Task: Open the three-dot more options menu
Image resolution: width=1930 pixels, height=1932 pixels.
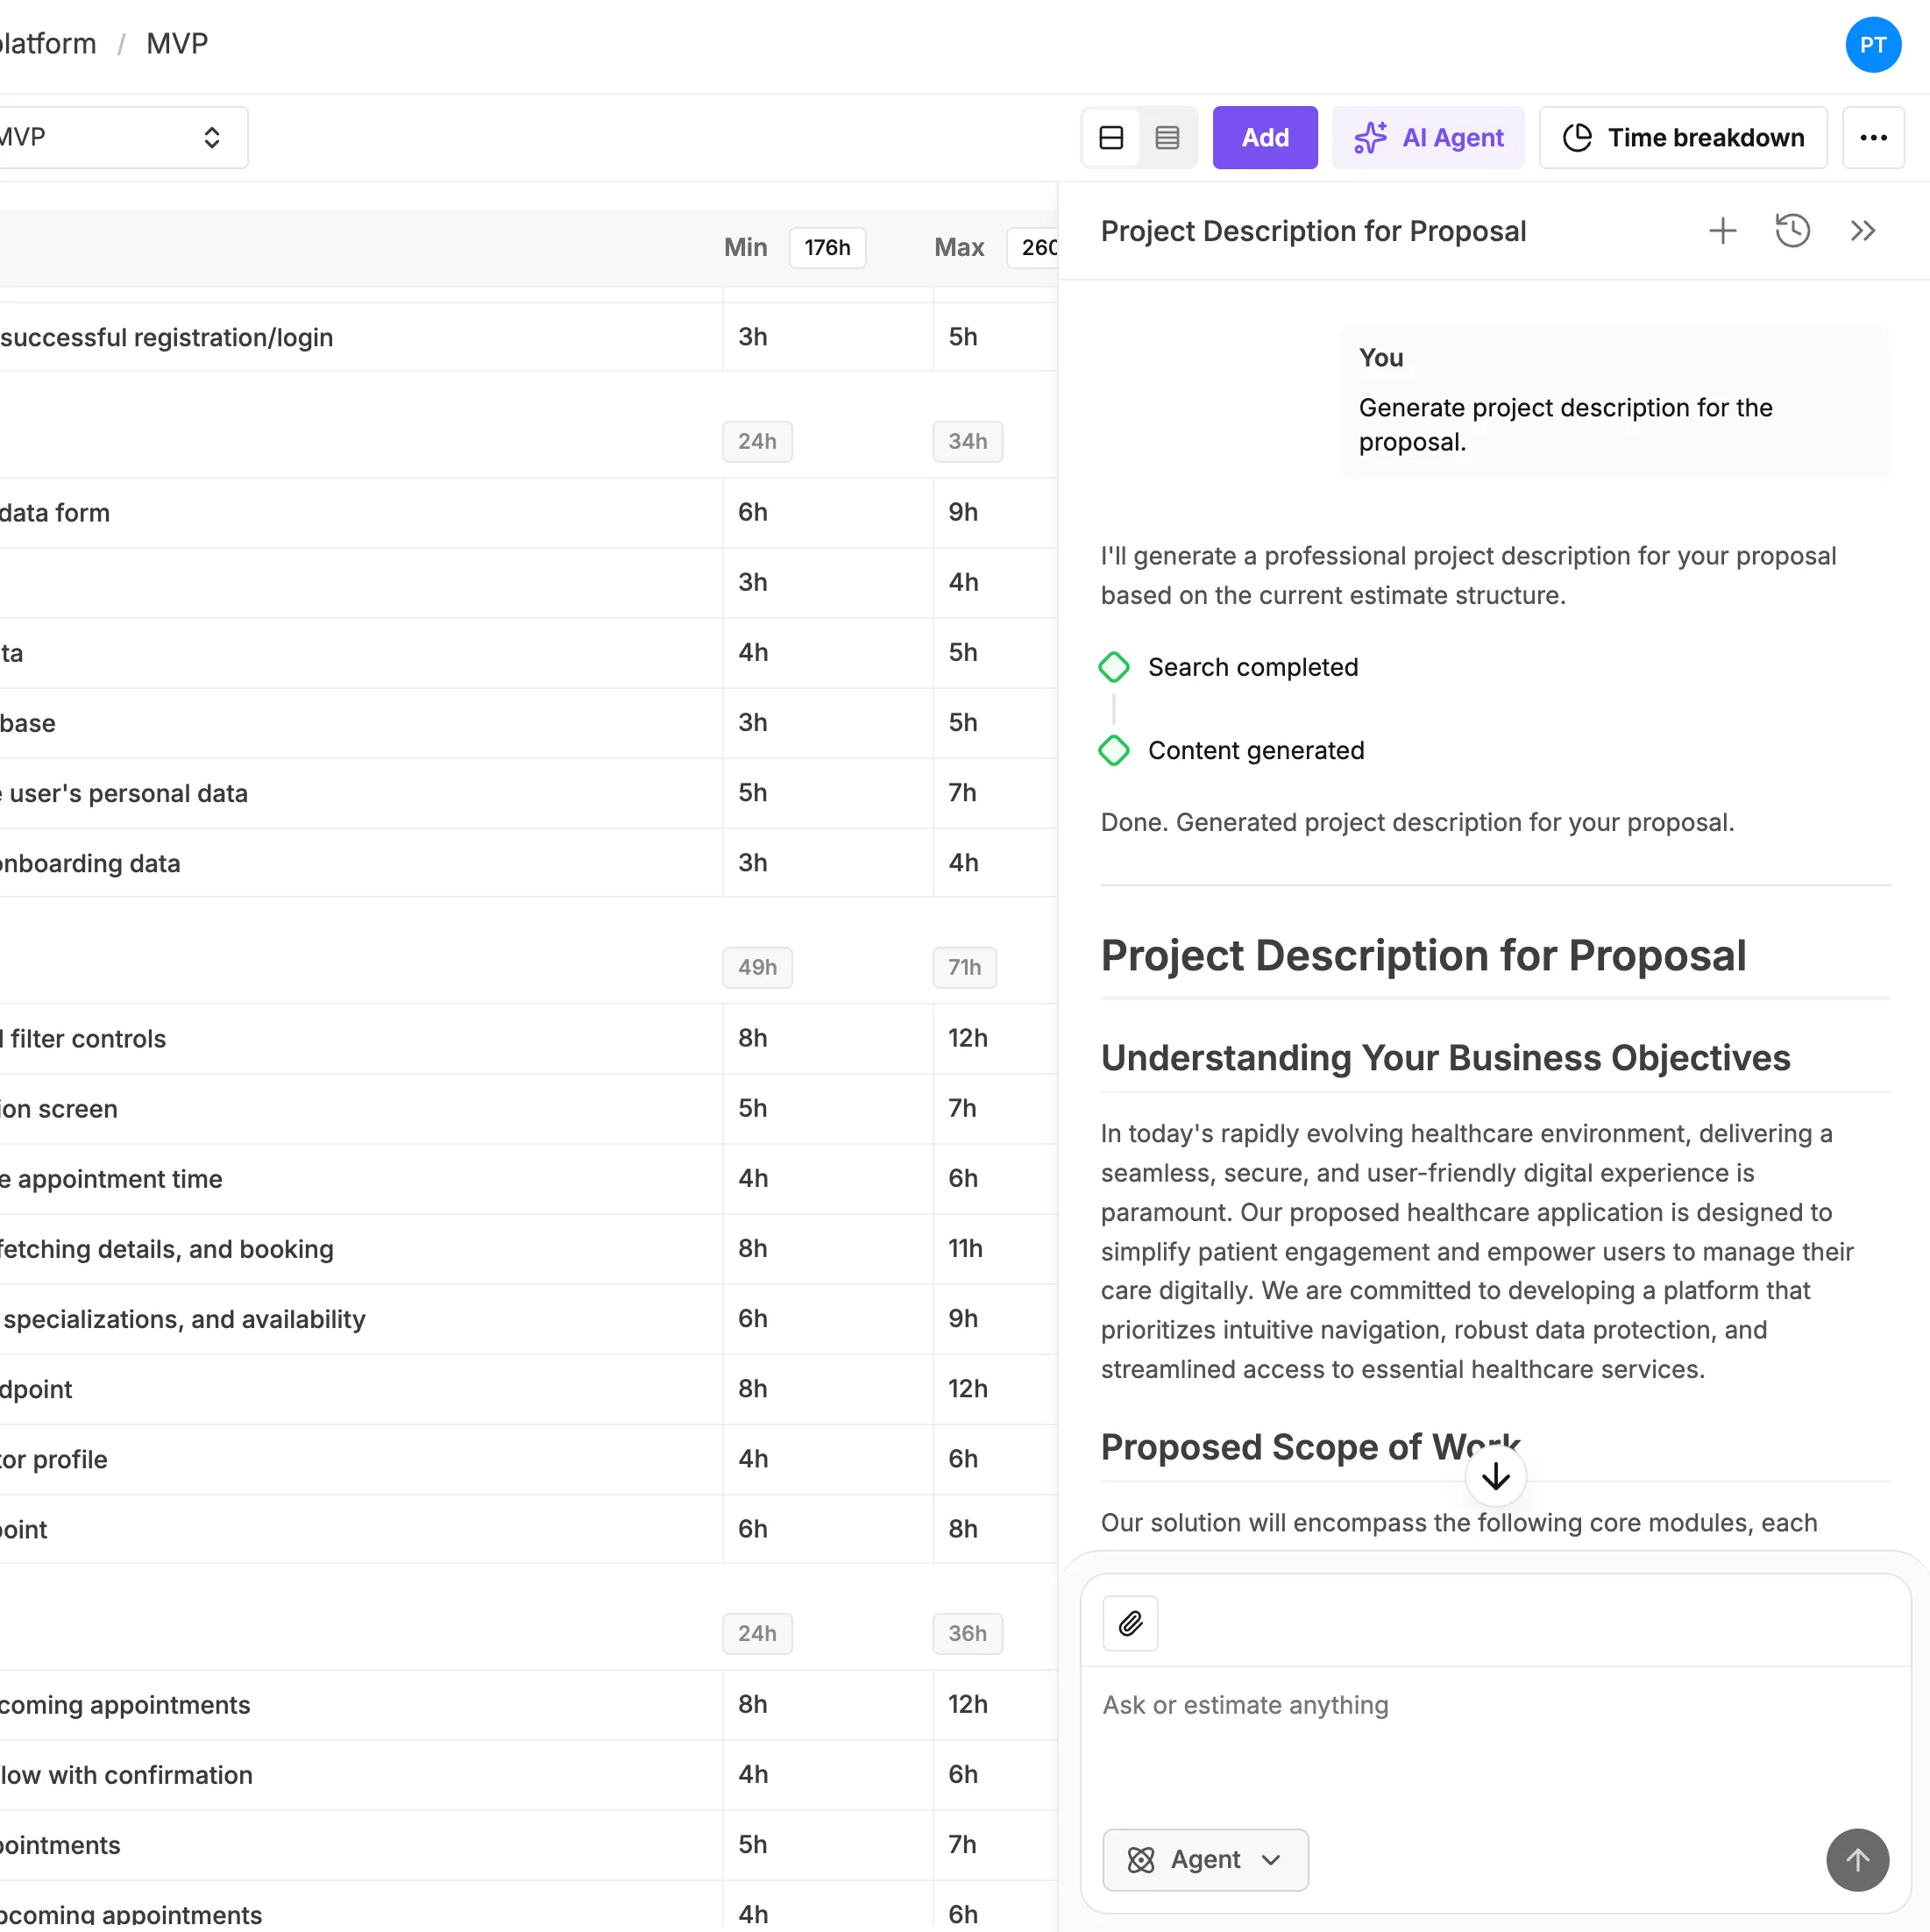Action: 1873,138
